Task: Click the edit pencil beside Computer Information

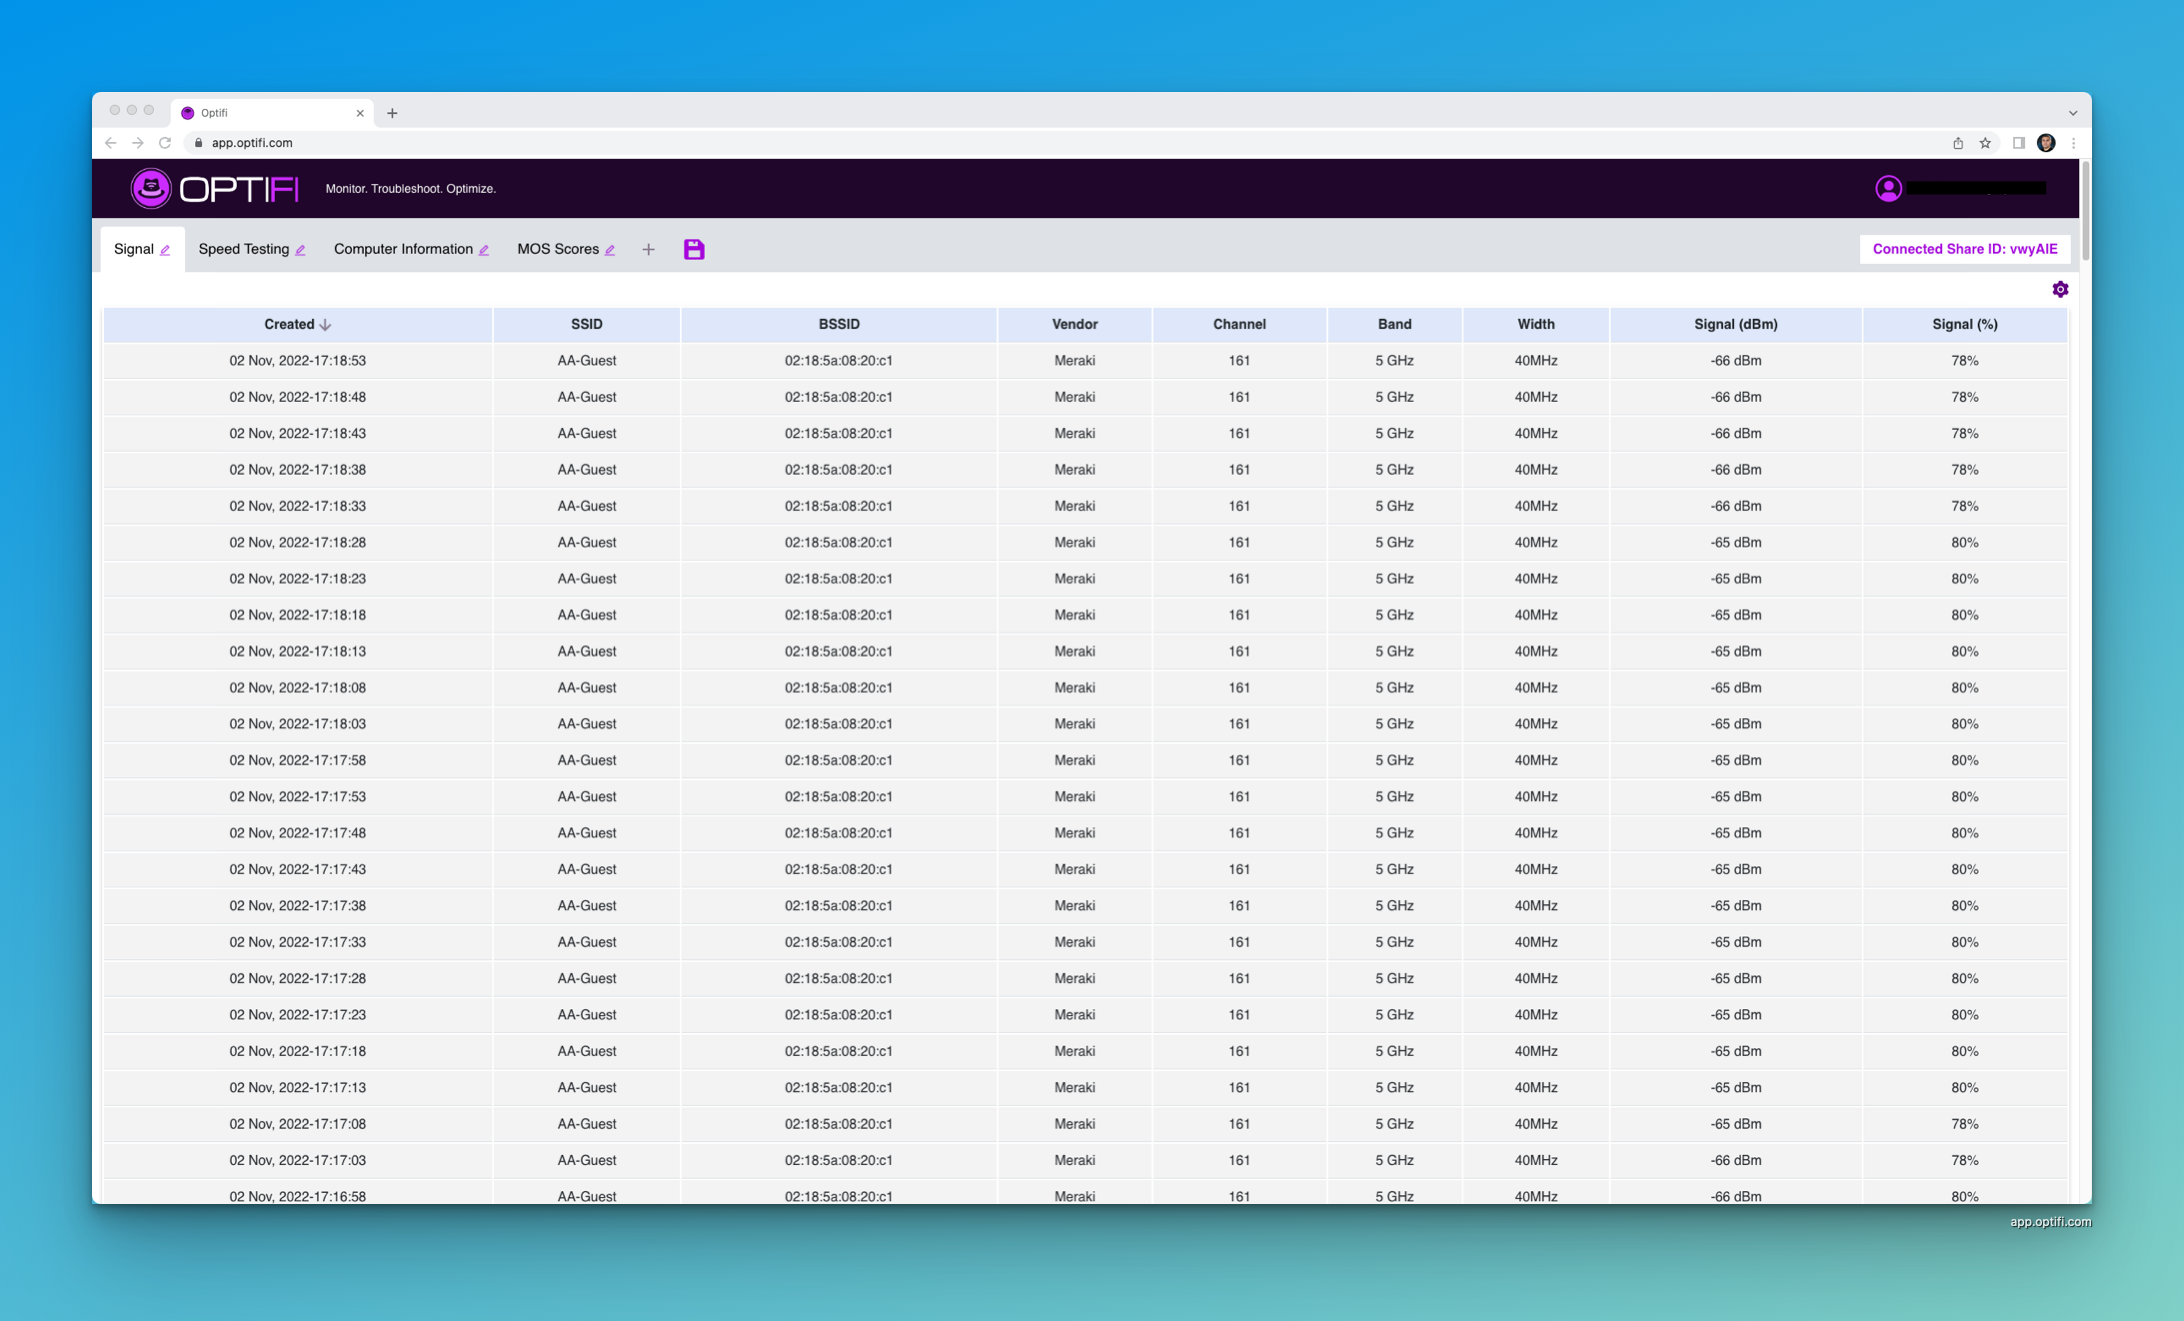Action: (484, 250)
